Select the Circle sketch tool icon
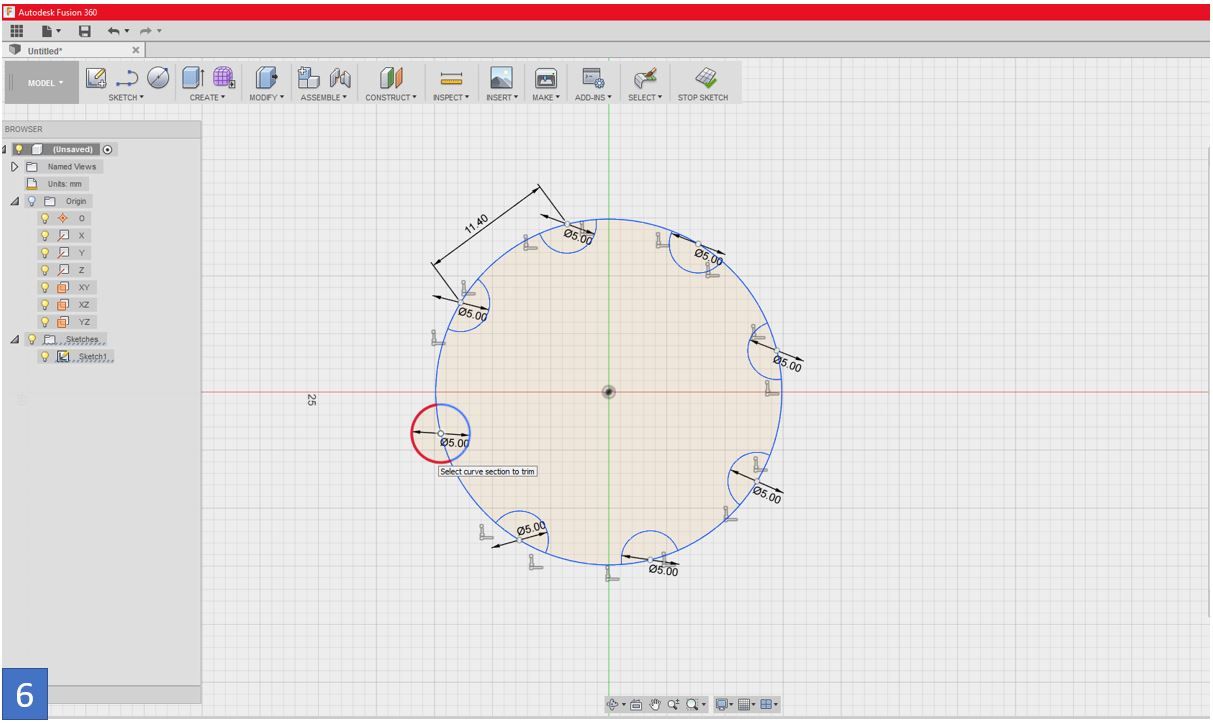The height and width of the screenshot is (723, 1213). [x=158, y=78]
